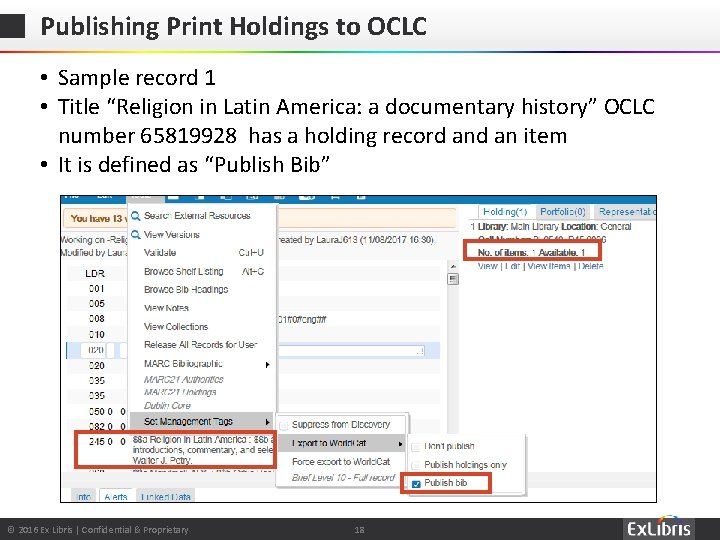Click the 245 title field text
Viewport: 720px width, 540px height.
click(202, 450)
